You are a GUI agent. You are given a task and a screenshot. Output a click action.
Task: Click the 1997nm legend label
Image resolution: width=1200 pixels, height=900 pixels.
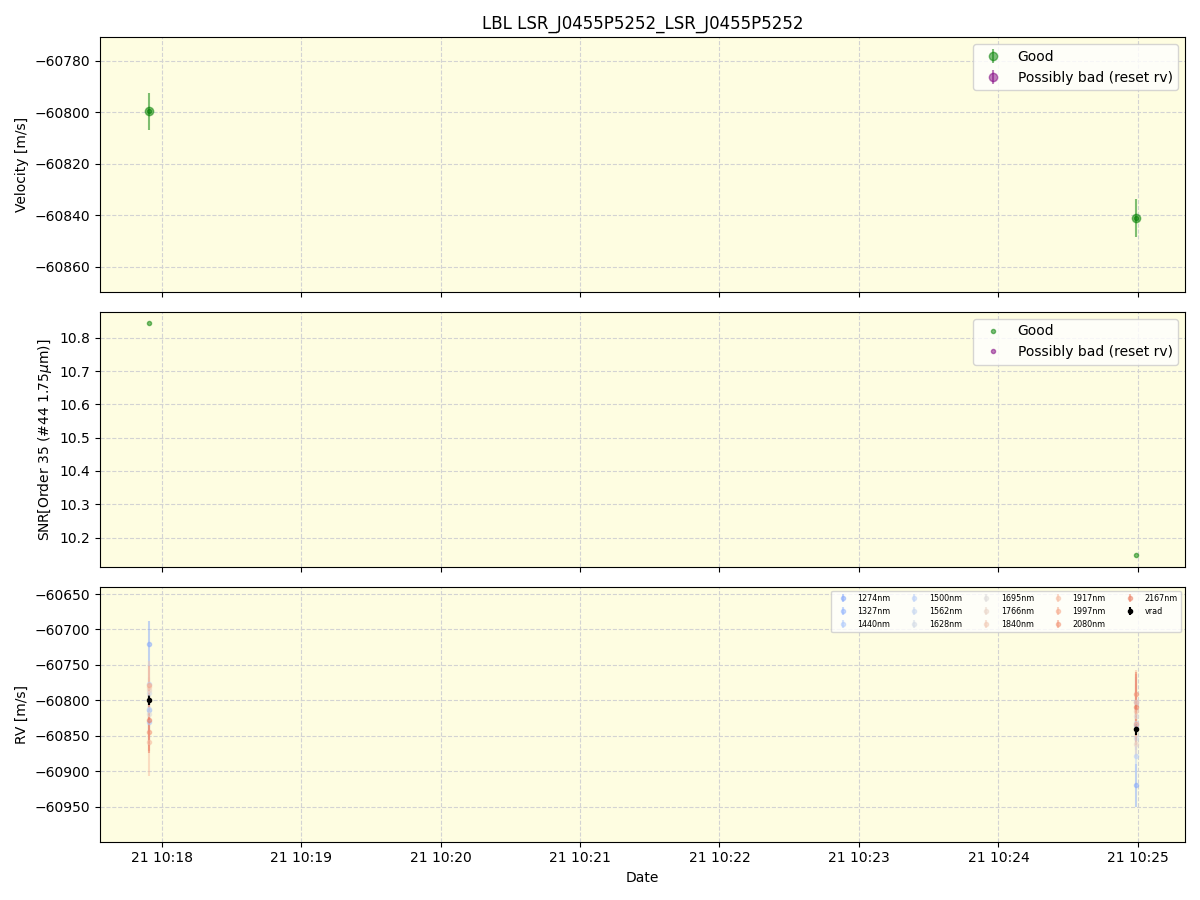[1089, 611]
